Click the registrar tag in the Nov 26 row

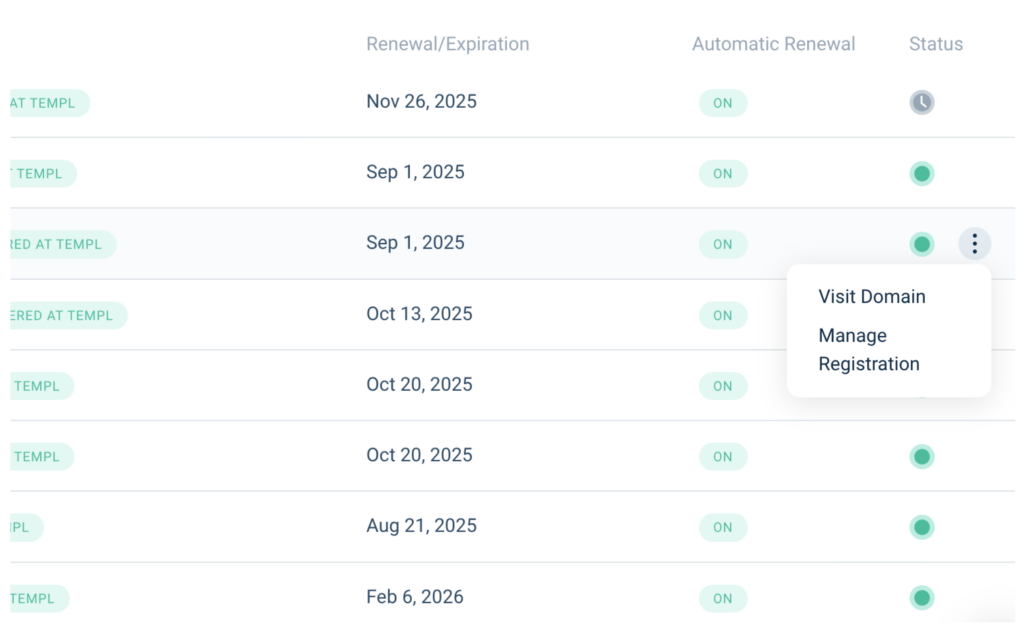(x=48, y=103)
